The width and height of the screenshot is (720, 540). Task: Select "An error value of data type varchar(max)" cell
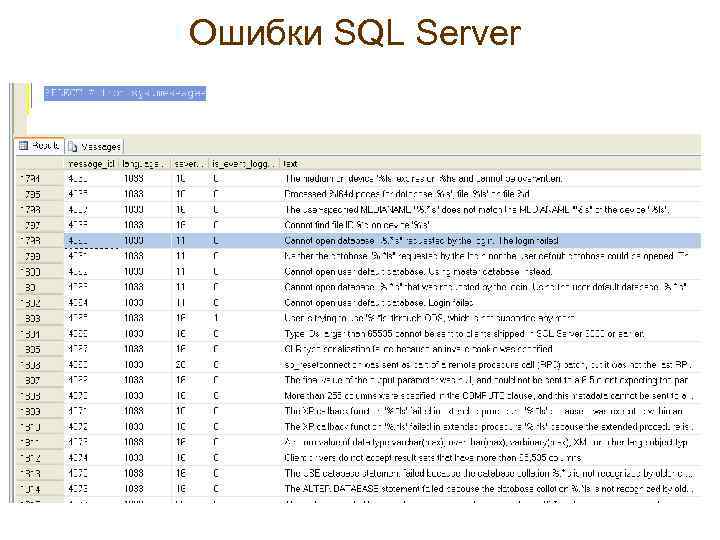point(490,442)
